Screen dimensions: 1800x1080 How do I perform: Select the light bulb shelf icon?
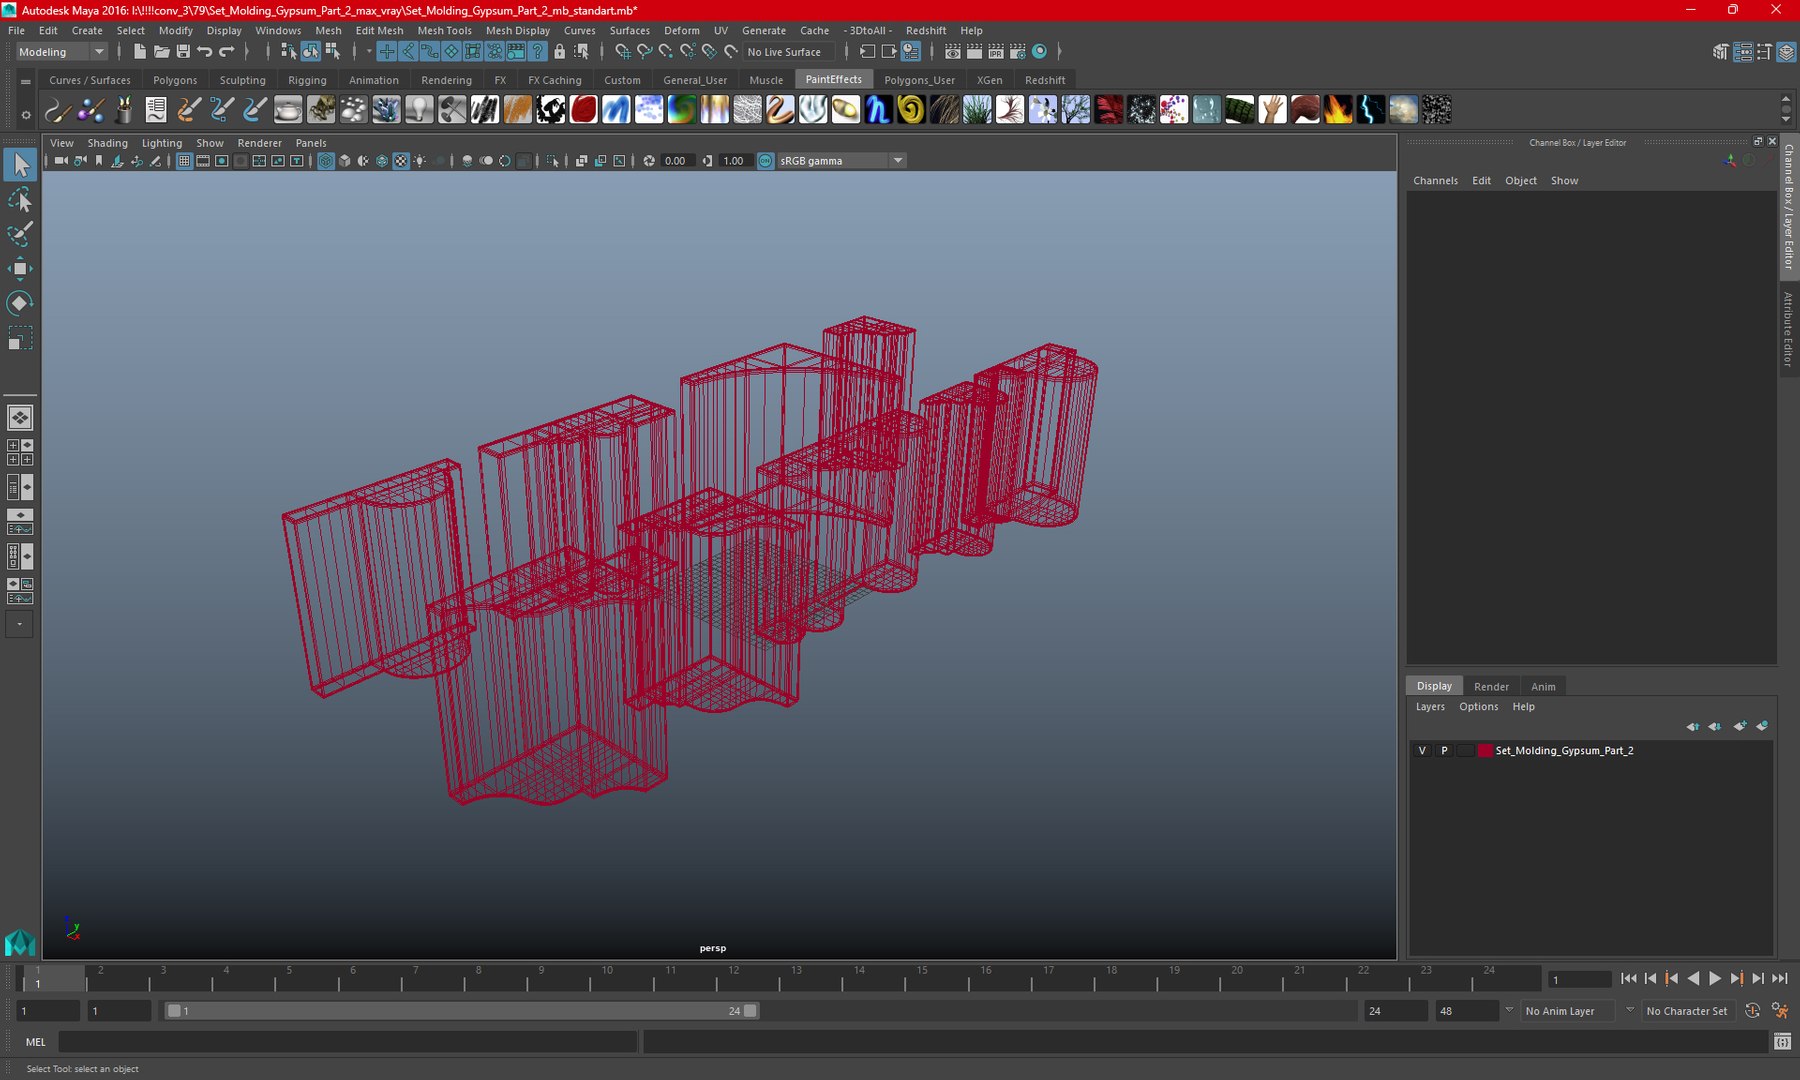419,109
